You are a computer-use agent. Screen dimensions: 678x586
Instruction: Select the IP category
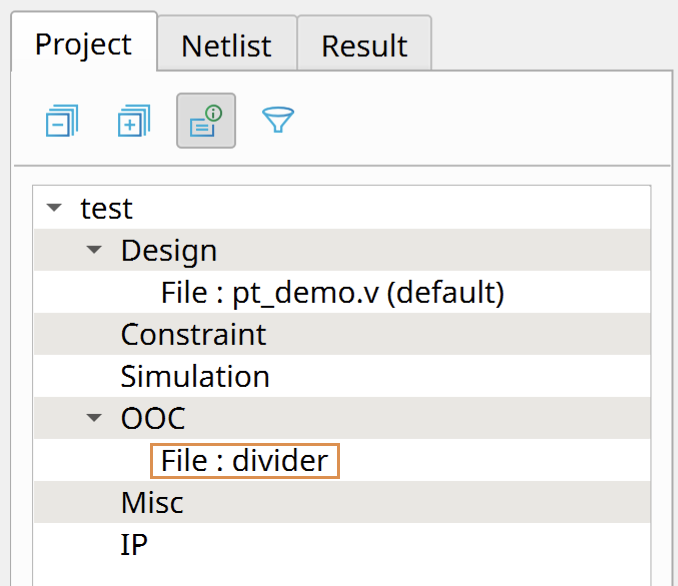tap(135, 544)
